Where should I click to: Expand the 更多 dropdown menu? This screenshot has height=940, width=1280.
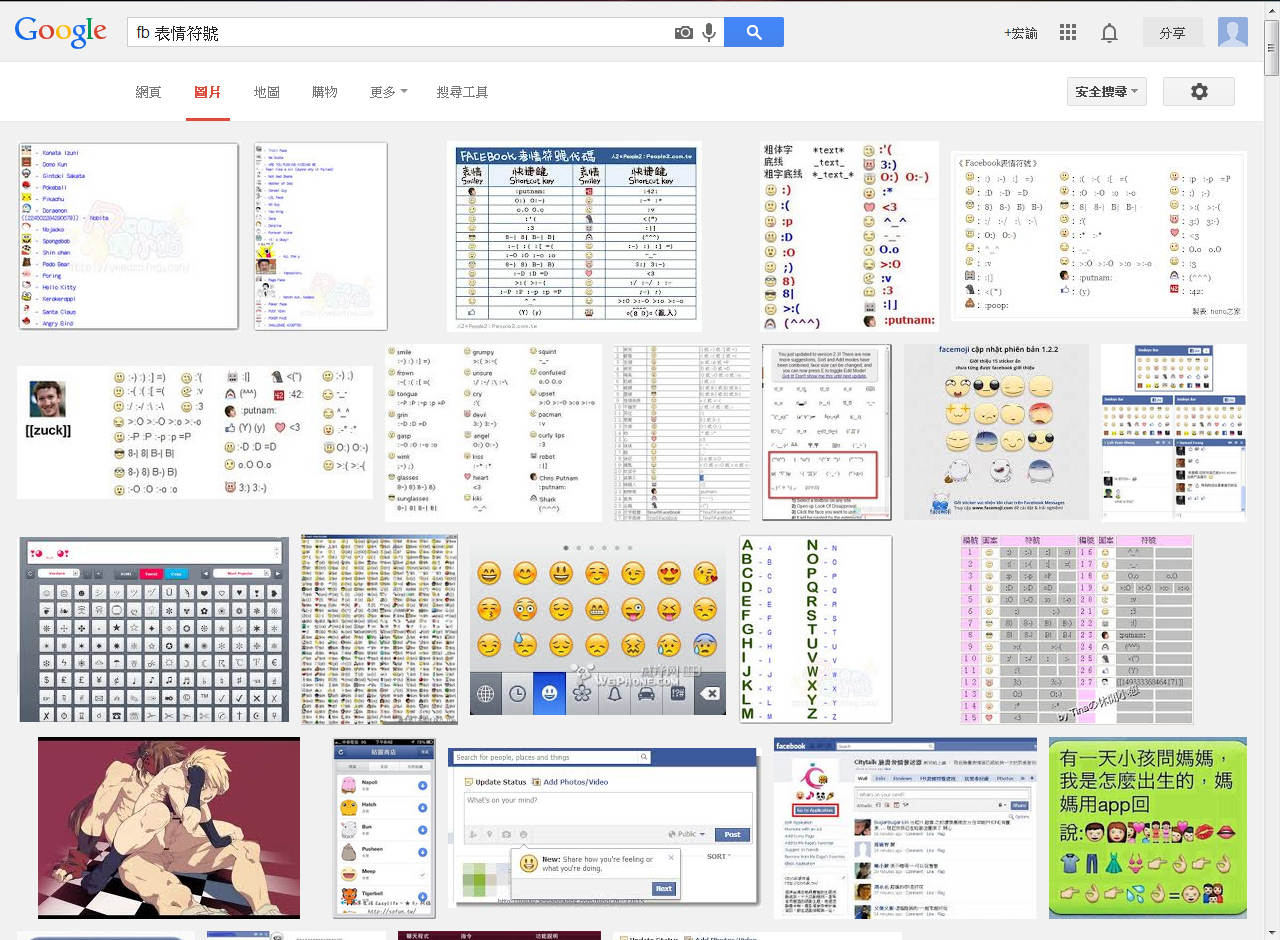(389, 92)
